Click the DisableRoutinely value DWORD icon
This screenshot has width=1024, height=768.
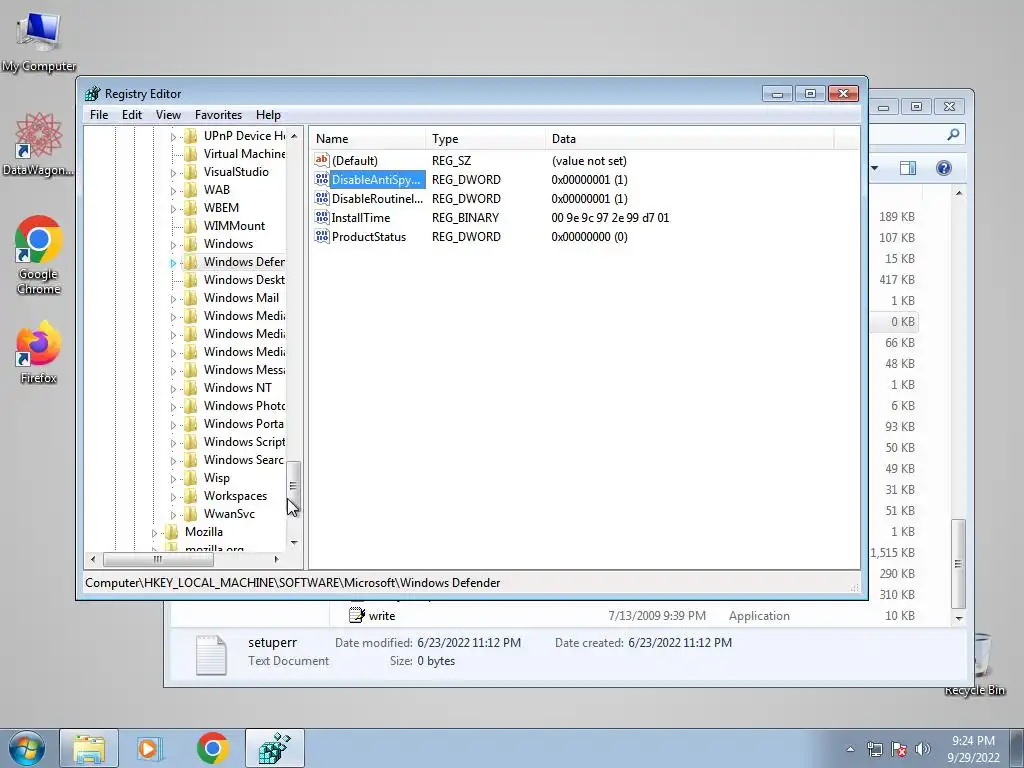coord(321,198)
